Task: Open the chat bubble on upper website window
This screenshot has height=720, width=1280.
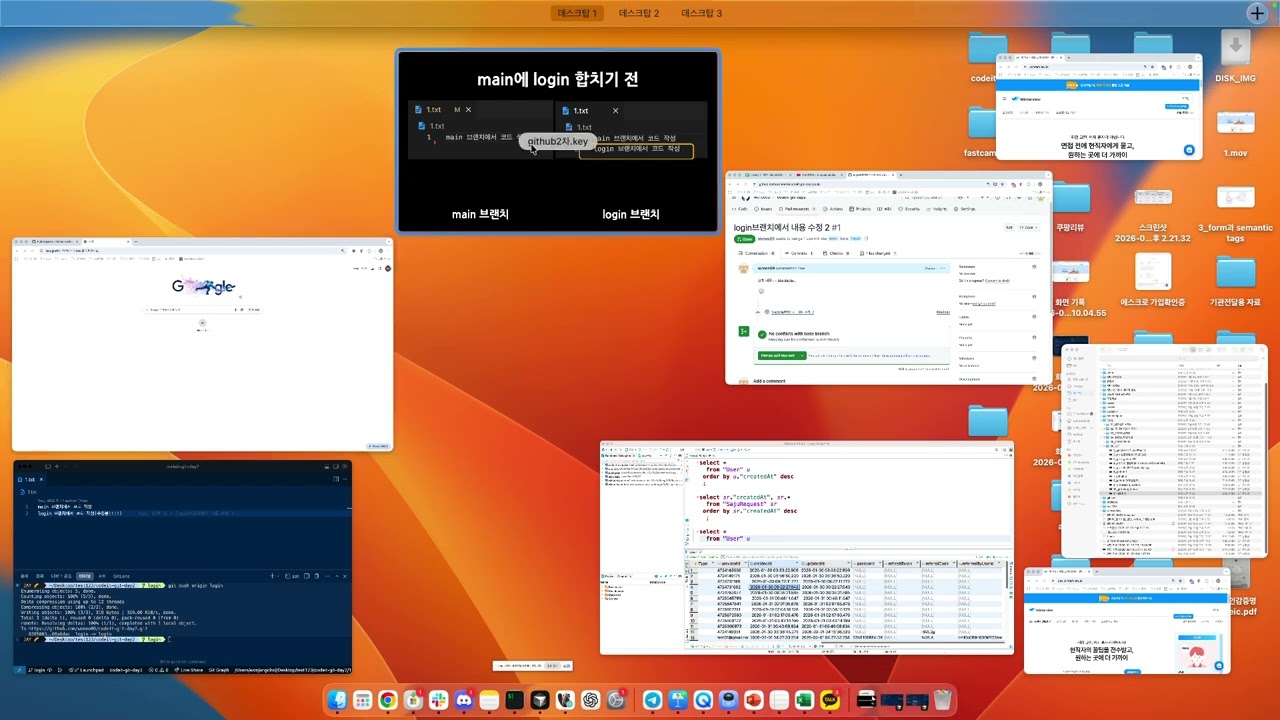Action: (1190, 150)
